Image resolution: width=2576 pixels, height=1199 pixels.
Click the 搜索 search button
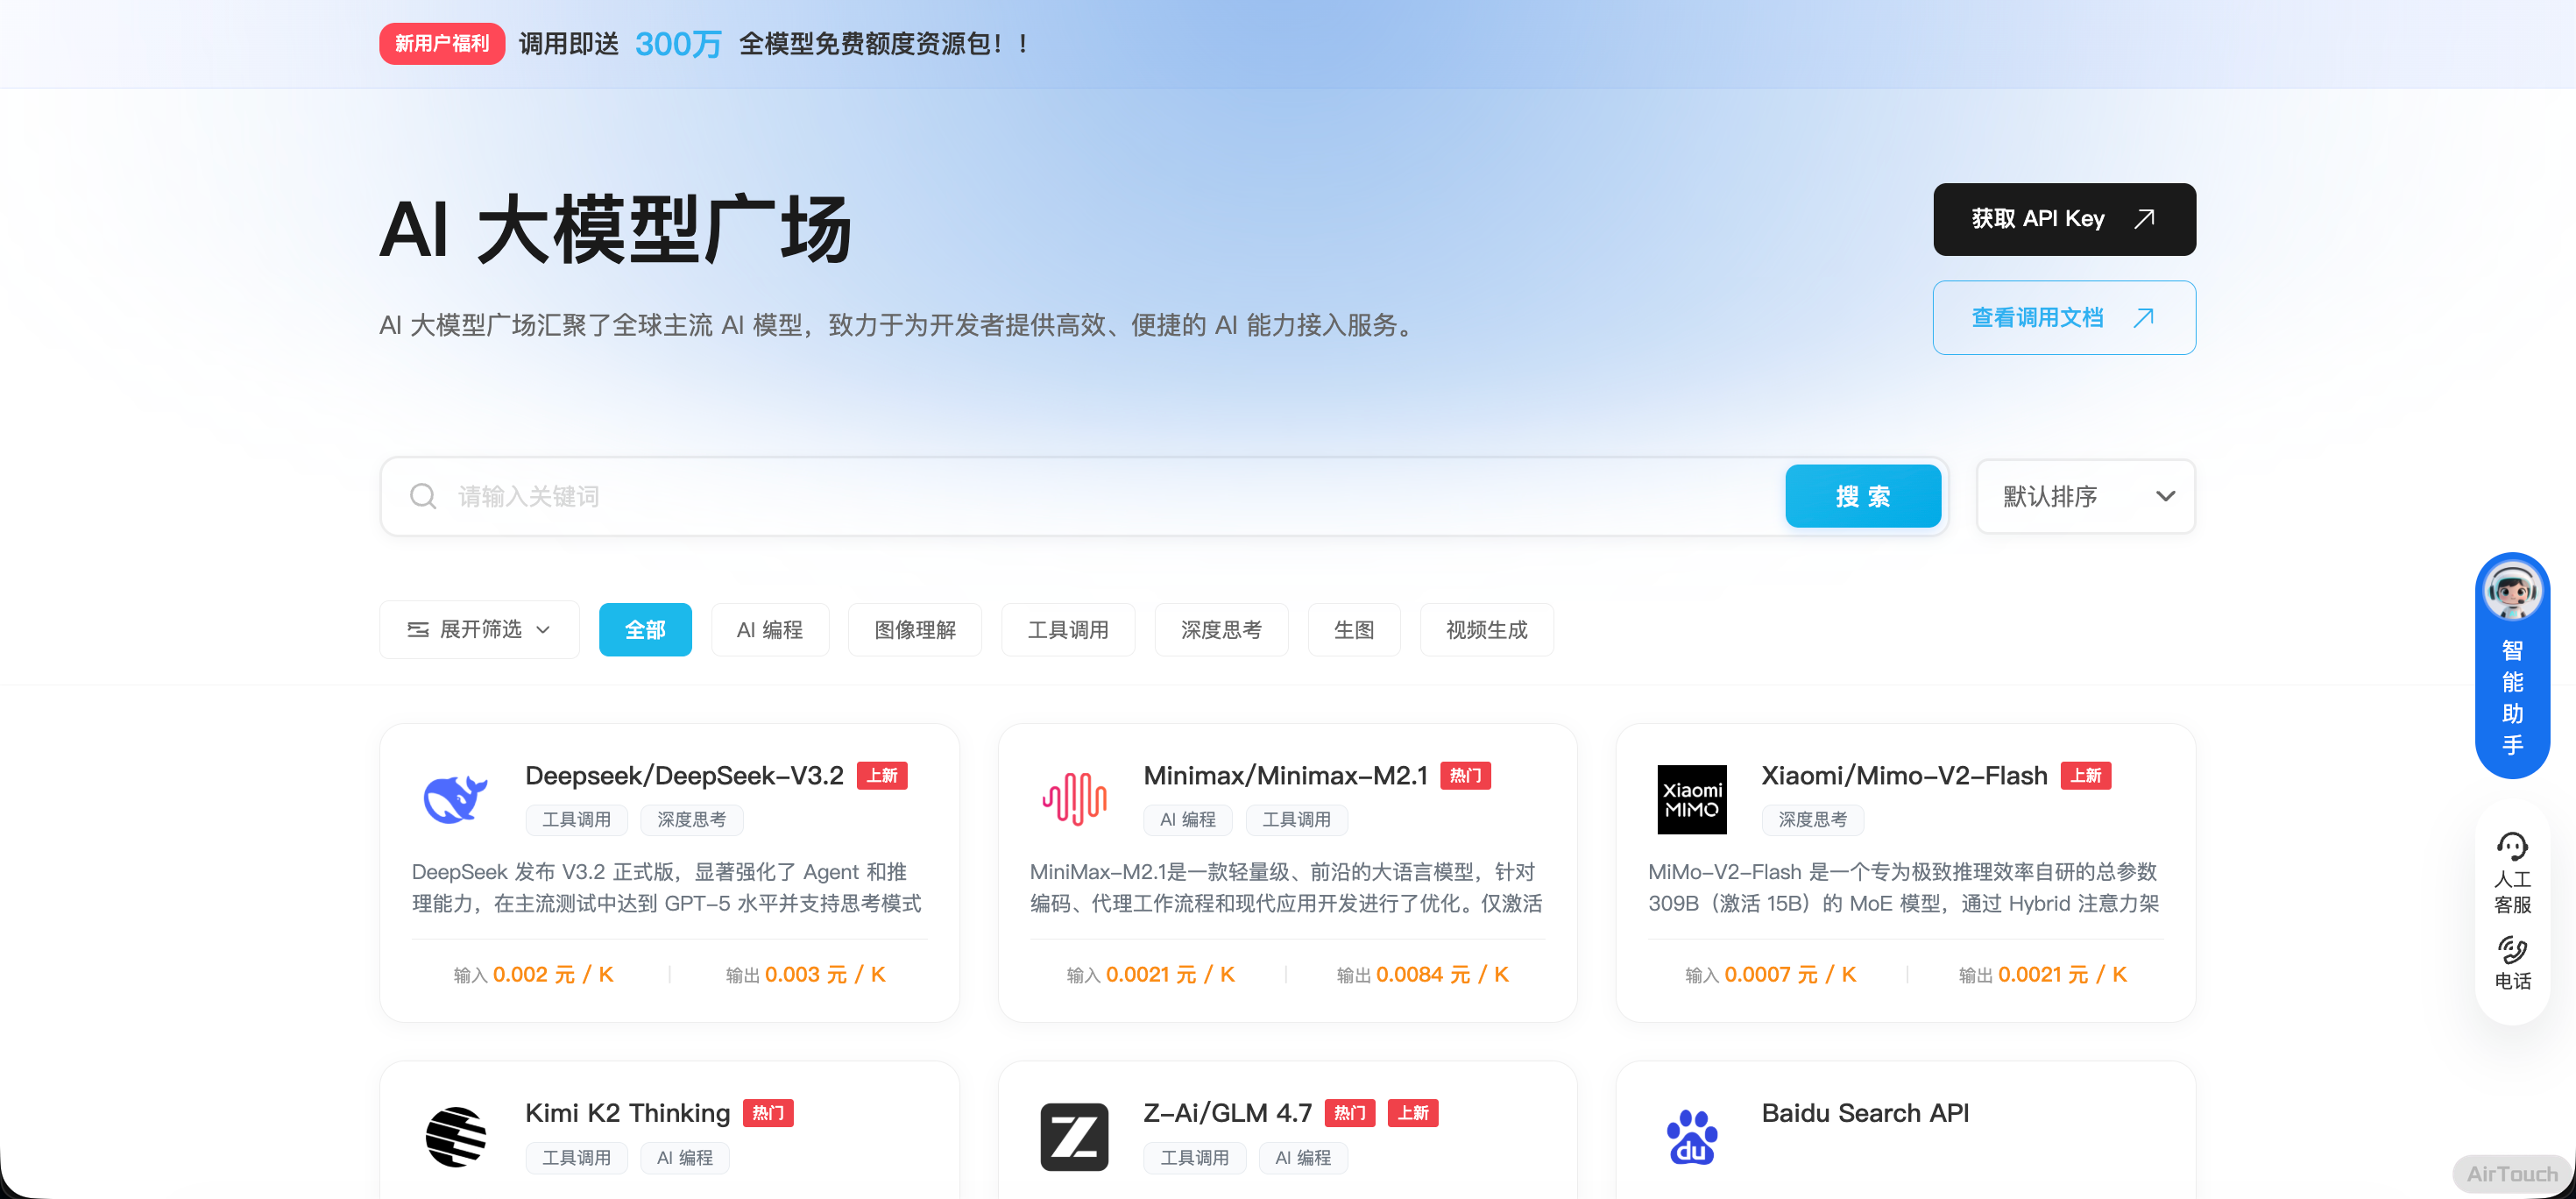[x=1862, y=496]
